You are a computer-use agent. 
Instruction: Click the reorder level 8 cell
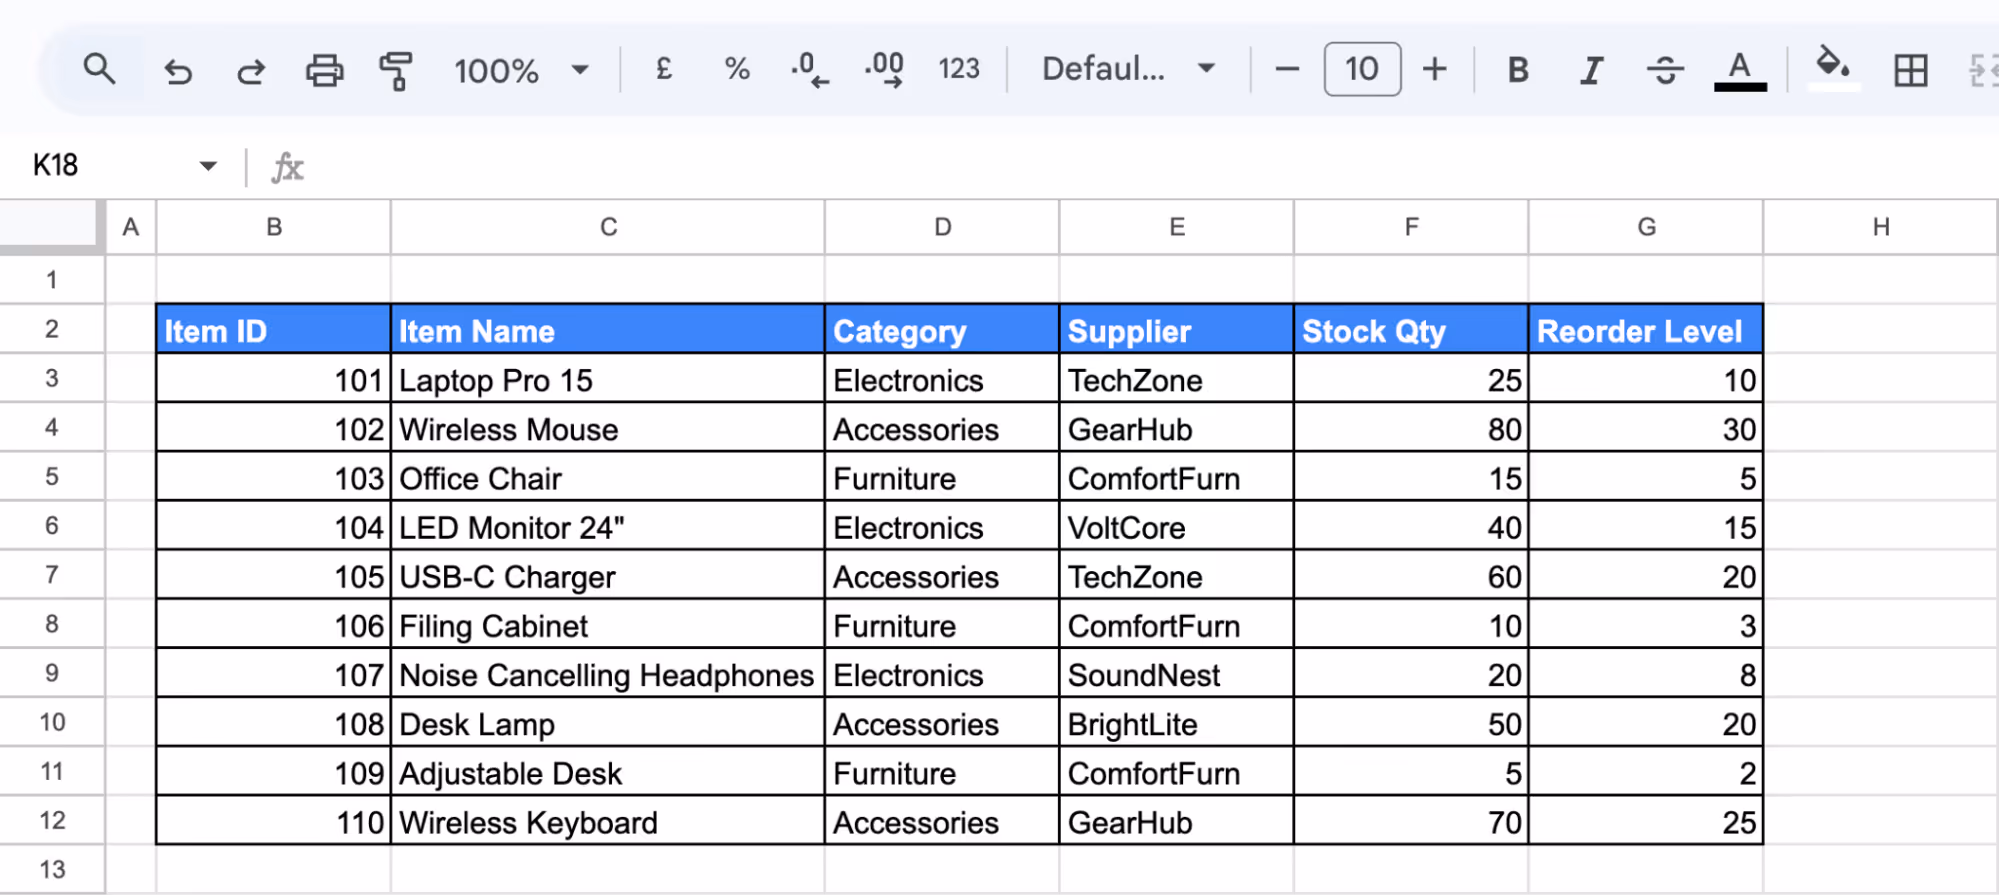tap(1646, 674)
